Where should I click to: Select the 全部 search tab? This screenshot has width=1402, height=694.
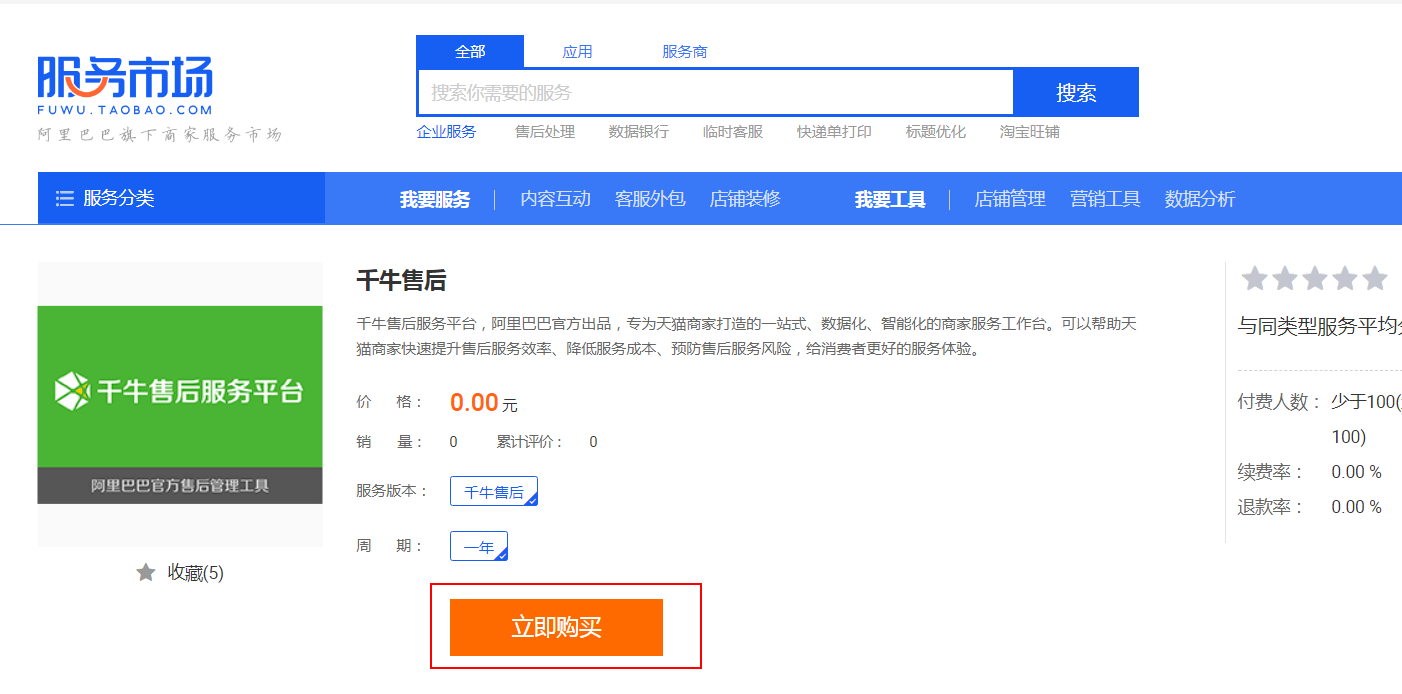tap(470, 51)
